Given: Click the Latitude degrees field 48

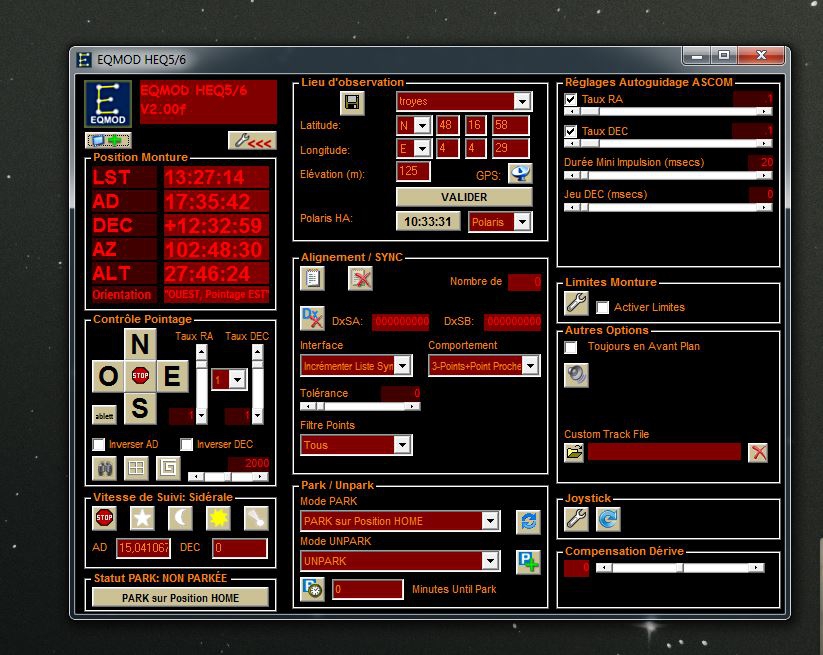Looking at the screenshot, I should click(448, 125).
